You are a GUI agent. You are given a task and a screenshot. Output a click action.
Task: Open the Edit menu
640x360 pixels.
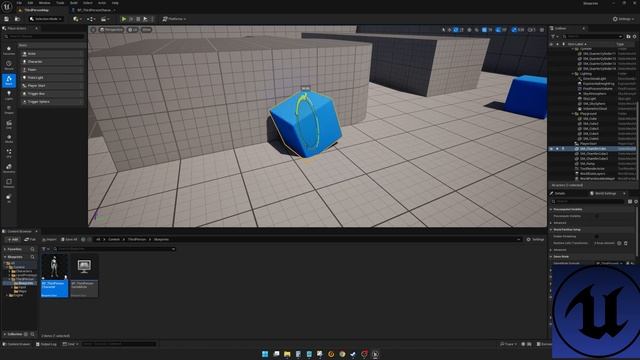[x=30, y=3]
